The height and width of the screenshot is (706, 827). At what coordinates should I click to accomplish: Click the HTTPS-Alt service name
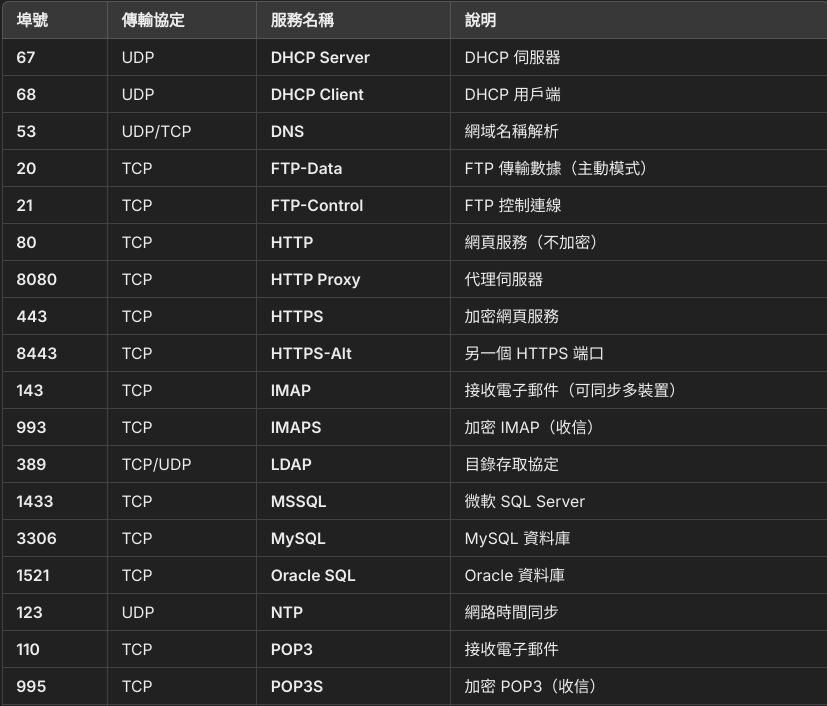point(311,353)
